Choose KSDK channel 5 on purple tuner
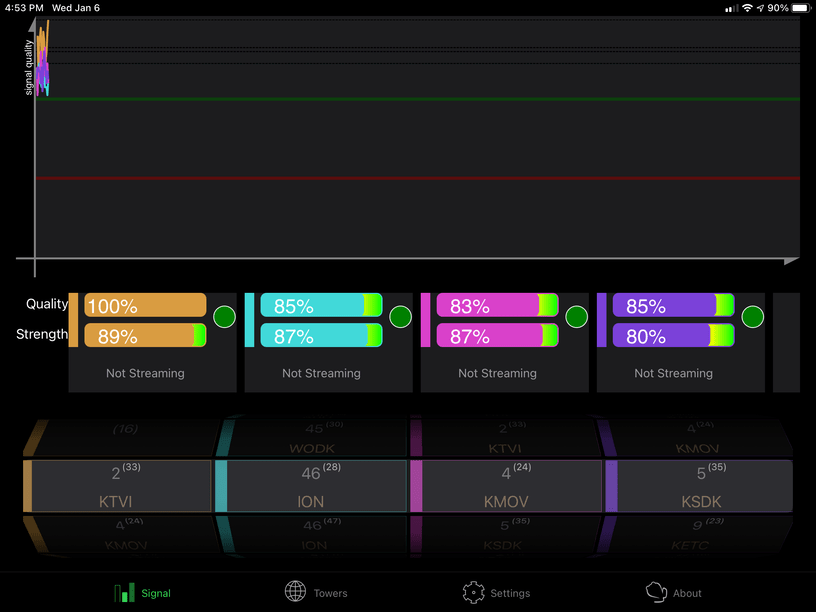The height and width of the screenshot is (612, 816). click(x=699, y=486)
